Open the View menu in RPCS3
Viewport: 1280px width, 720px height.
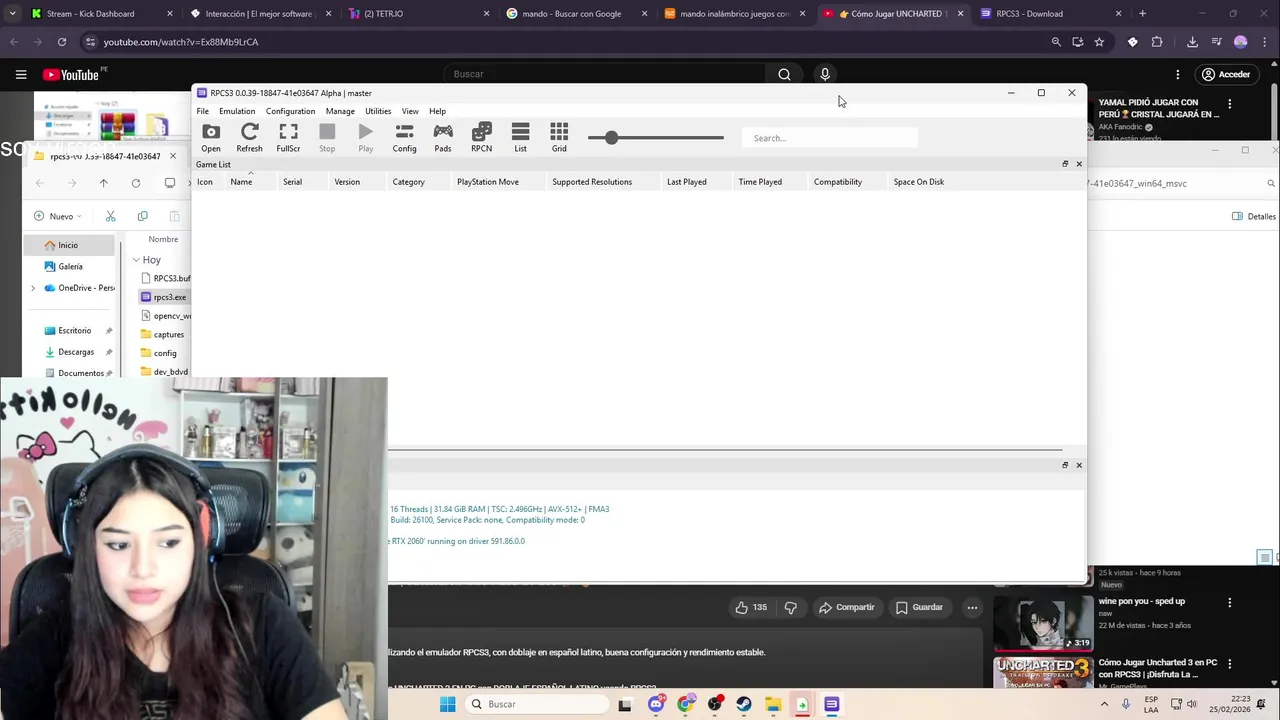coord(410,111)
